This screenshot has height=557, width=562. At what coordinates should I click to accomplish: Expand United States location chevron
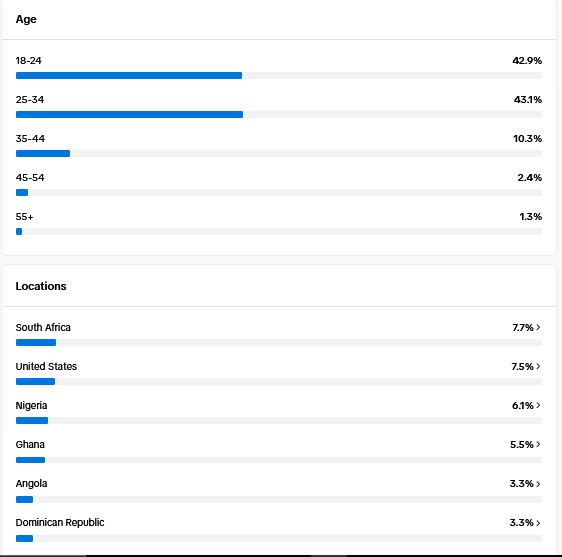coord(538,366)
